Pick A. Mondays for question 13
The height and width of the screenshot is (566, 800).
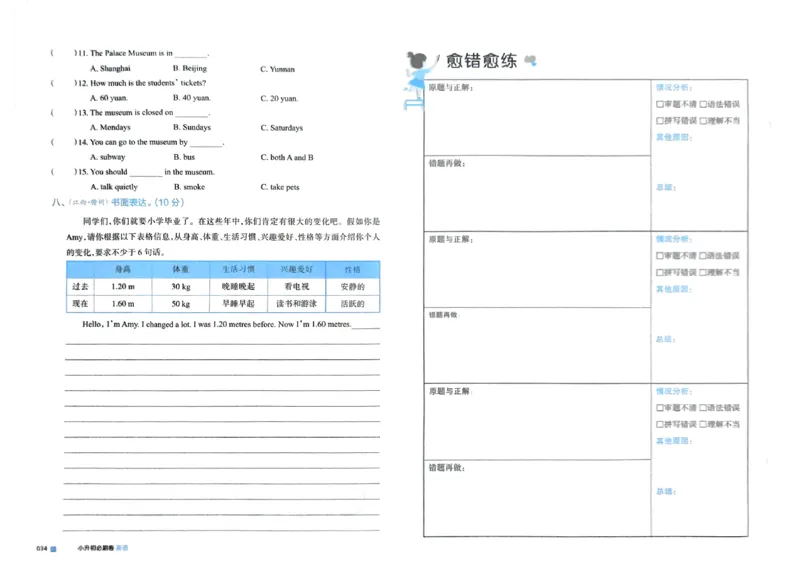point(110,128)
